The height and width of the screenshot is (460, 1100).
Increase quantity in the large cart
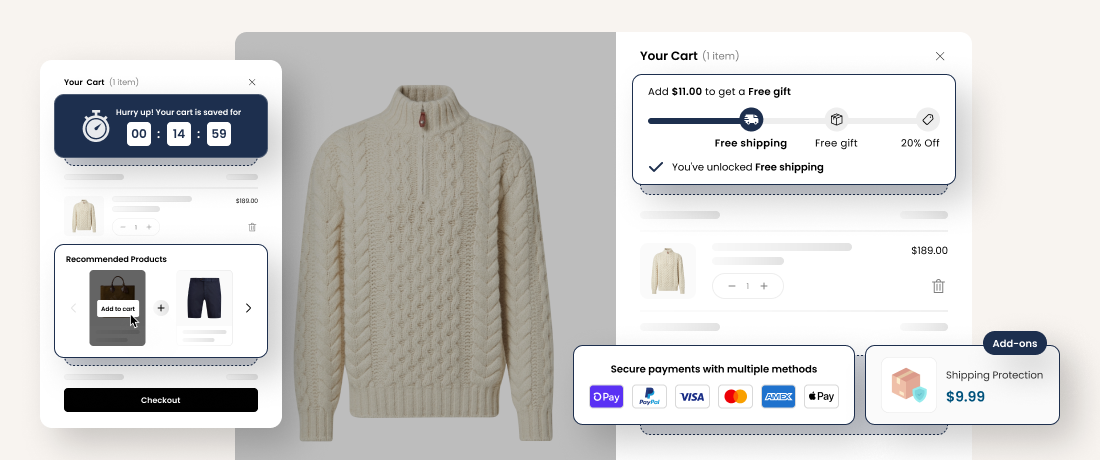tap(764, 286)
